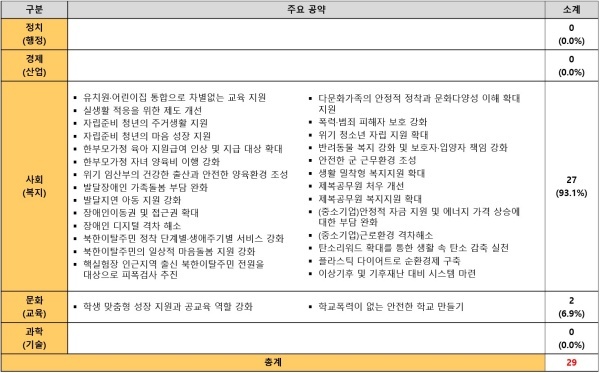Click the 발달지연 아동 지원 강화 item

132,200
